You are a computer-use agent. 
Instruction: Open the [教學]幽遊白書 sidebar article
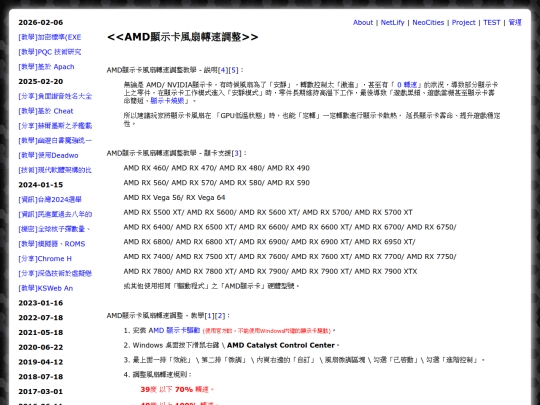tap(55, 141)
